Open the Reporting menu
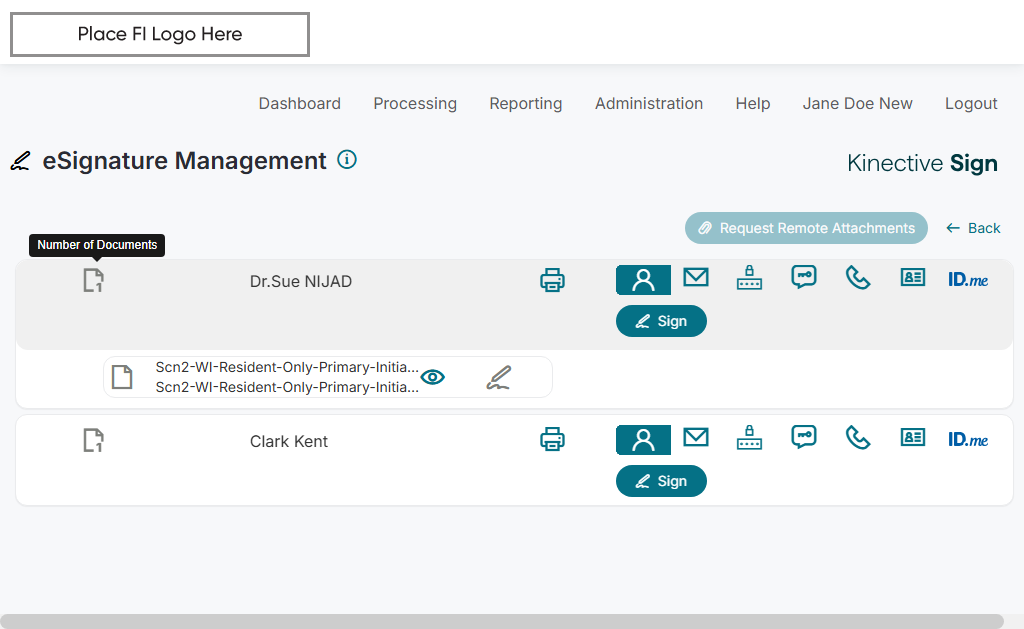This screenshot has width=1024, height=629. pyautogui.click(x=525, y=103)
